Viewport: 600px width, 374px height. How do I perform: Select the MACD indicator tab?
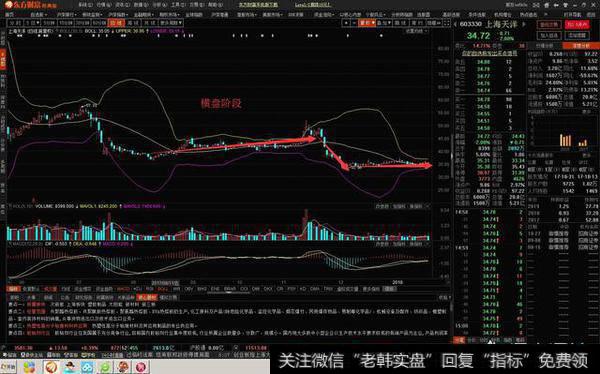point(123,289)
